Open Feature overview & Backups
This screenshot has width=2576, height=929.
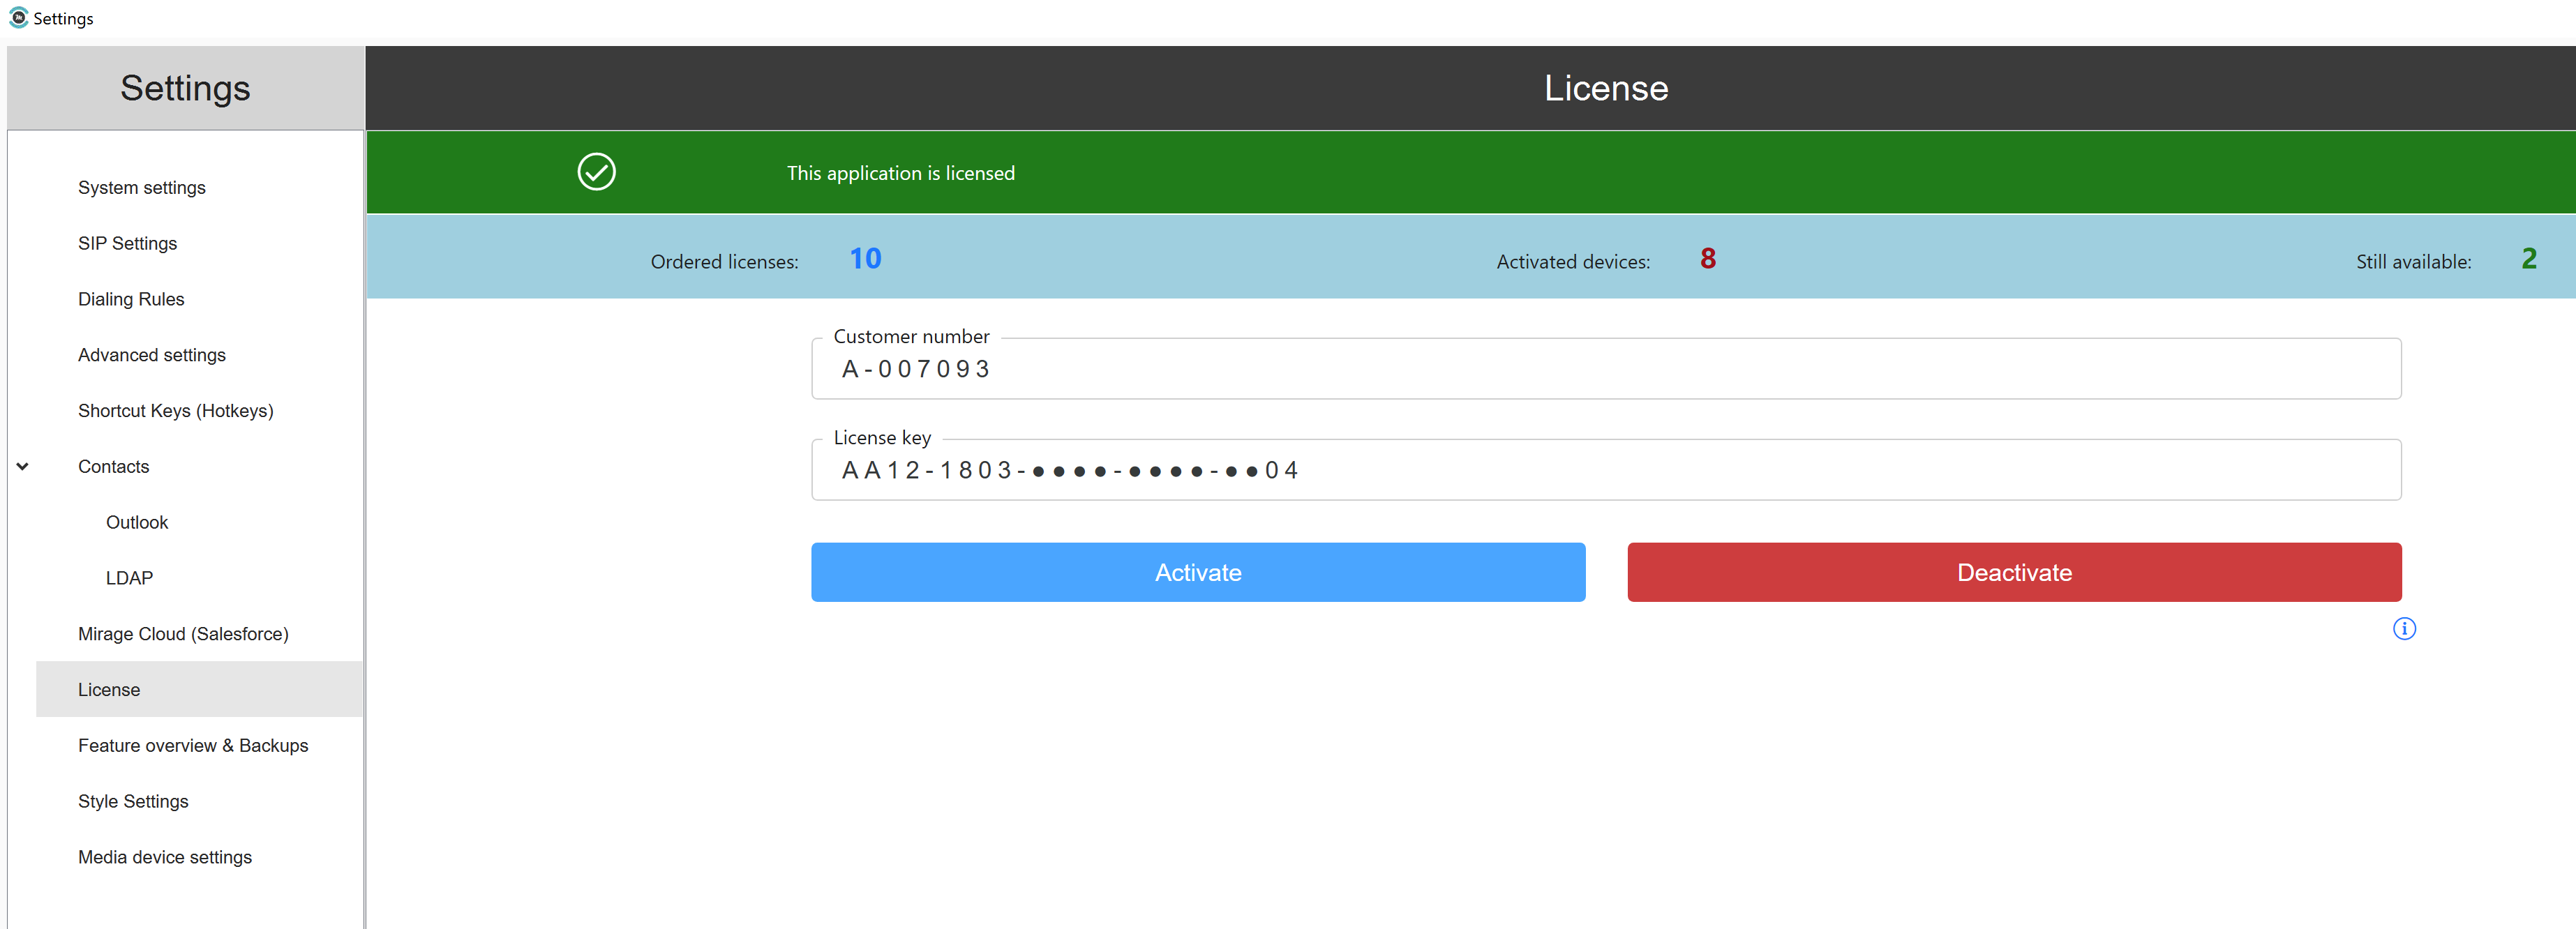(x=193, y=746)
